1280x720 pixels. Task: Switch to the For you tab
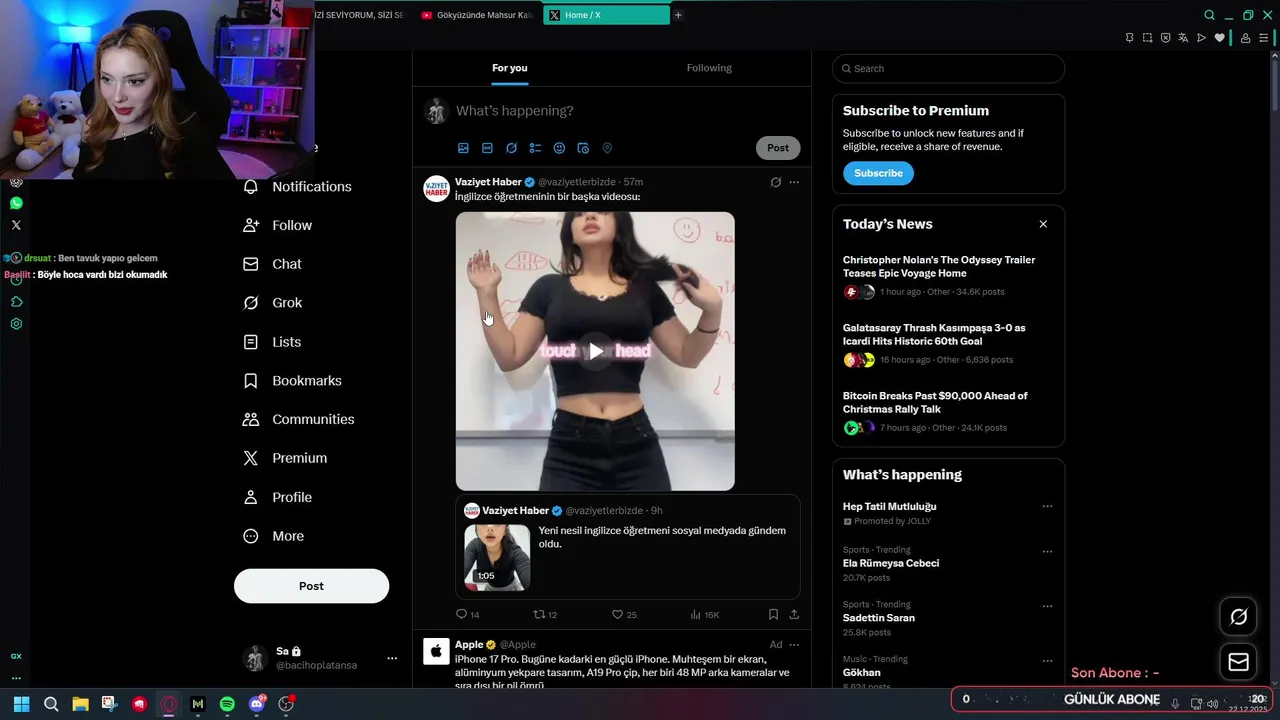[x=510, y=68]
